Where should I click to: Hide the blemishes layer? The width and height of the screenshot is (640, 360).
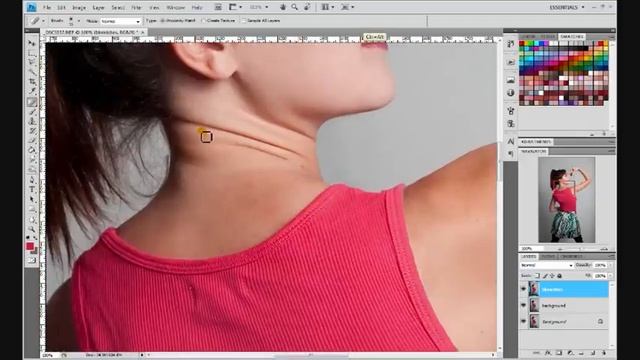524,289
